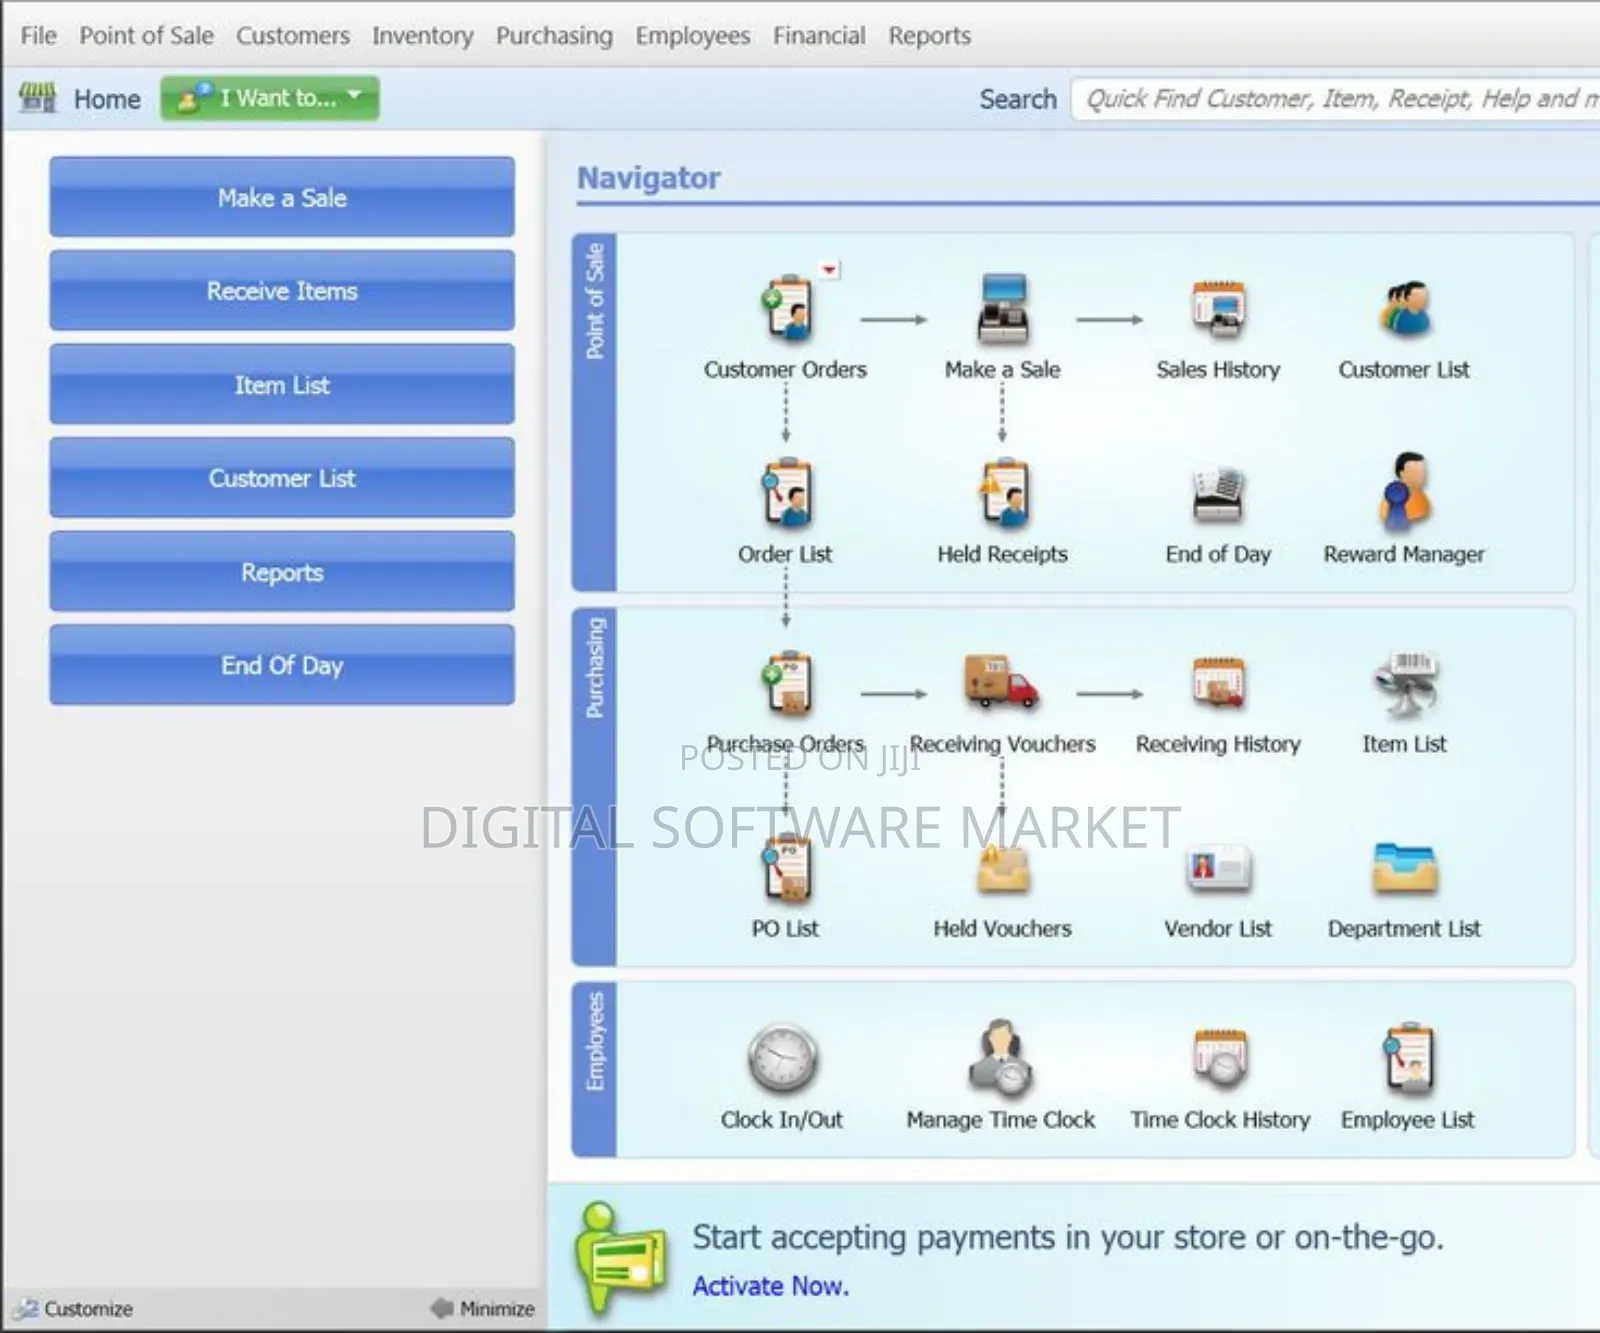Open Sales History from the Point of Sale section
The image size is (1600, 1333).
[1218, 310]
